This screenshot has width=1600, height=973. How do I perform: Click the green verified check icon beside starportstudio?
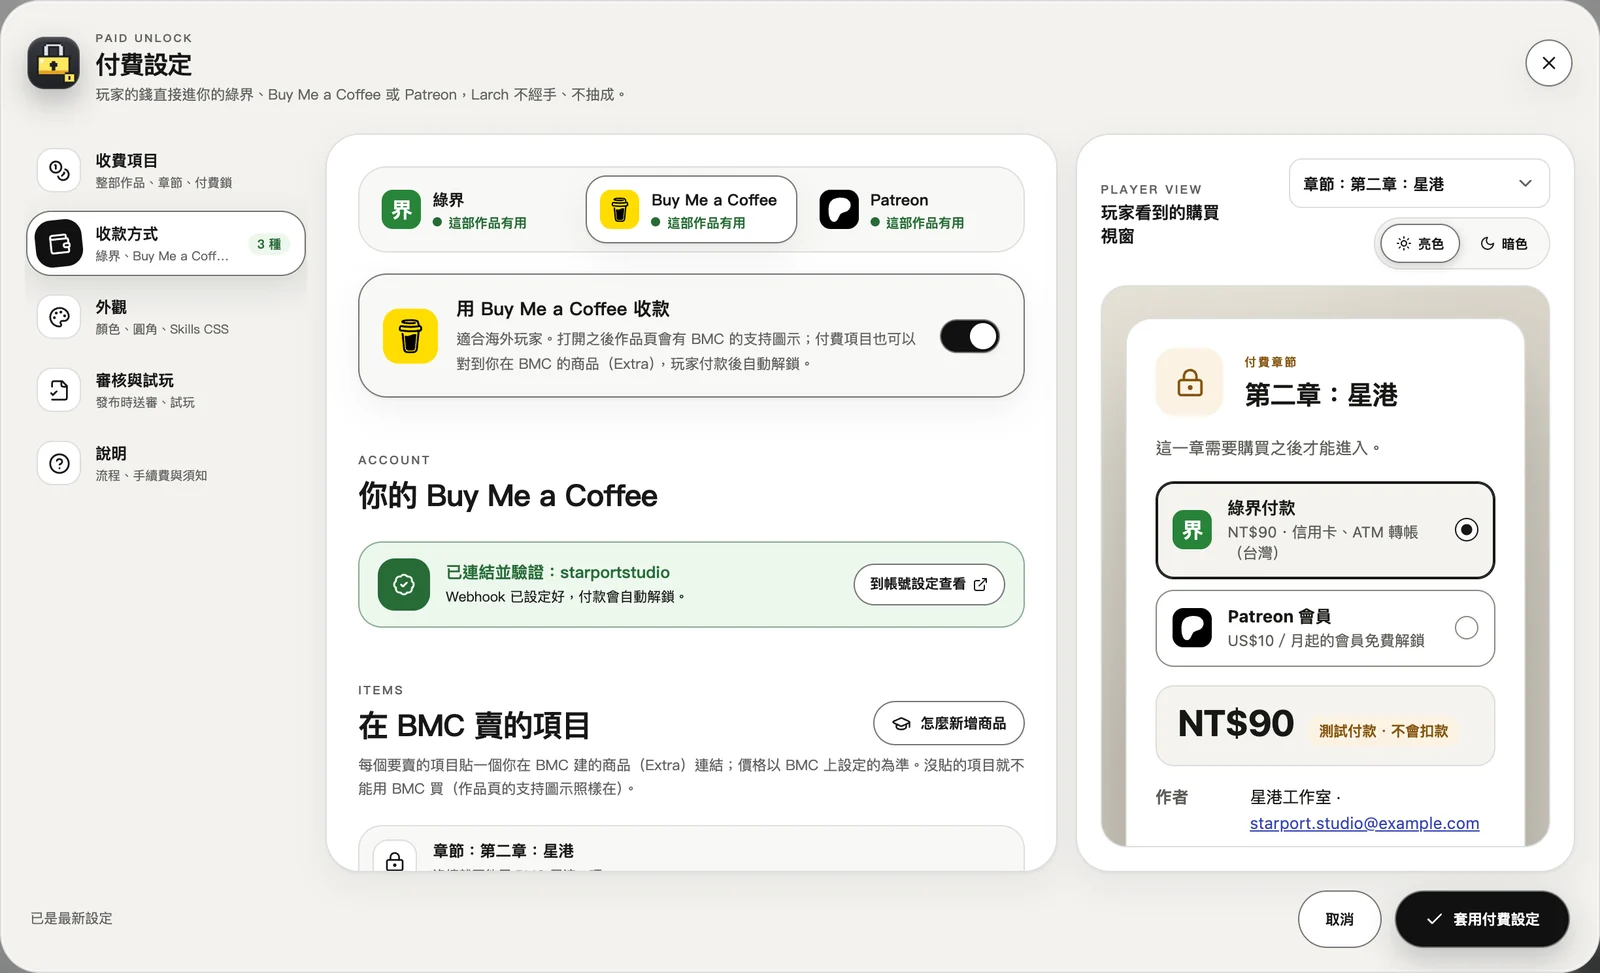coord(404,585)
